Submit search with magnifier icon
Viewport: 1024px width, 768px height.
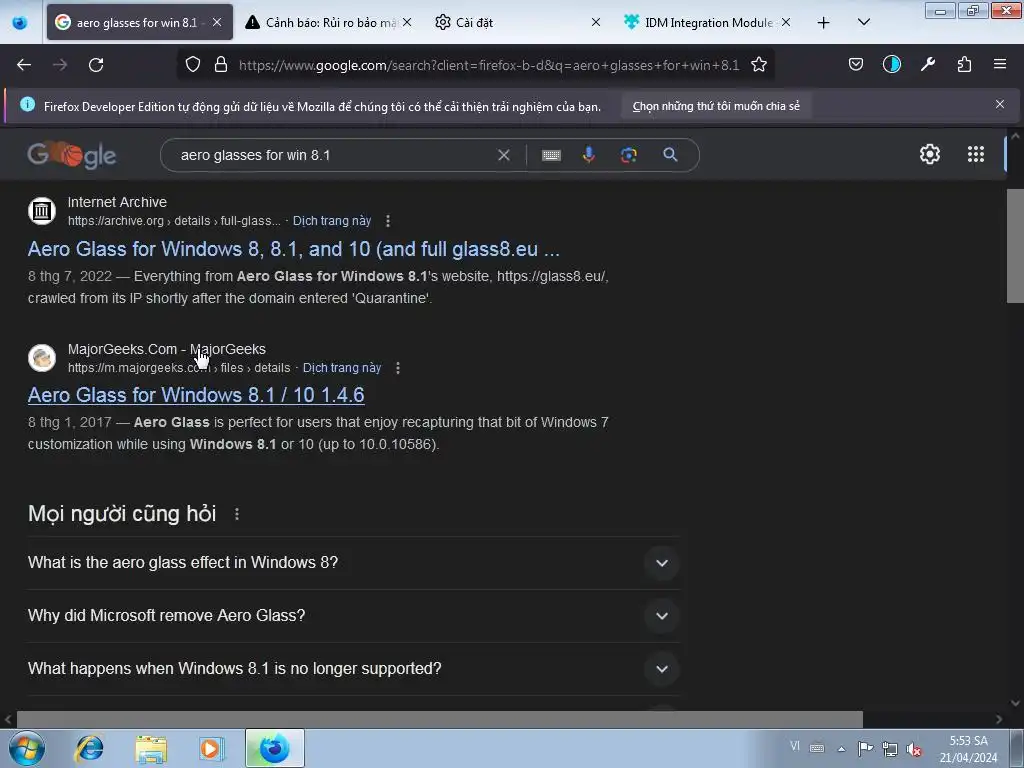pos(670,155)
